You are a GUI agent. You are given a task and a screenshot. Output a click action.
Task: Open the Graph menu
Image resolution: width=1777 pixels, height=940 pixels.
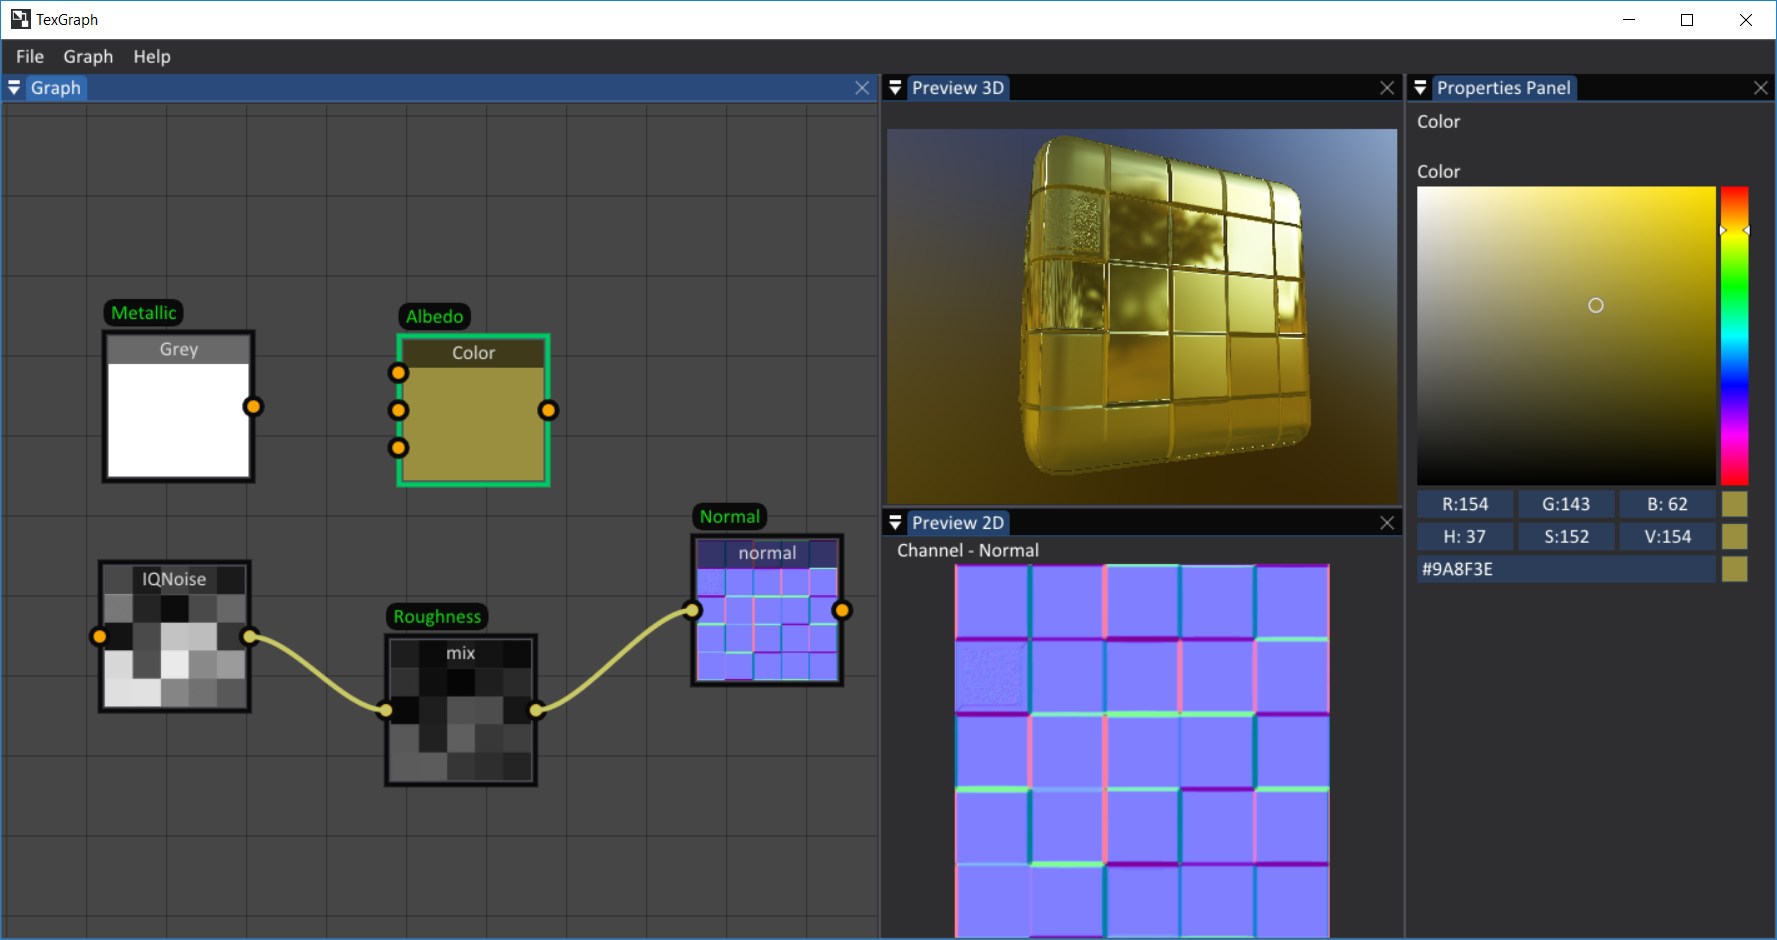[88, 57]
